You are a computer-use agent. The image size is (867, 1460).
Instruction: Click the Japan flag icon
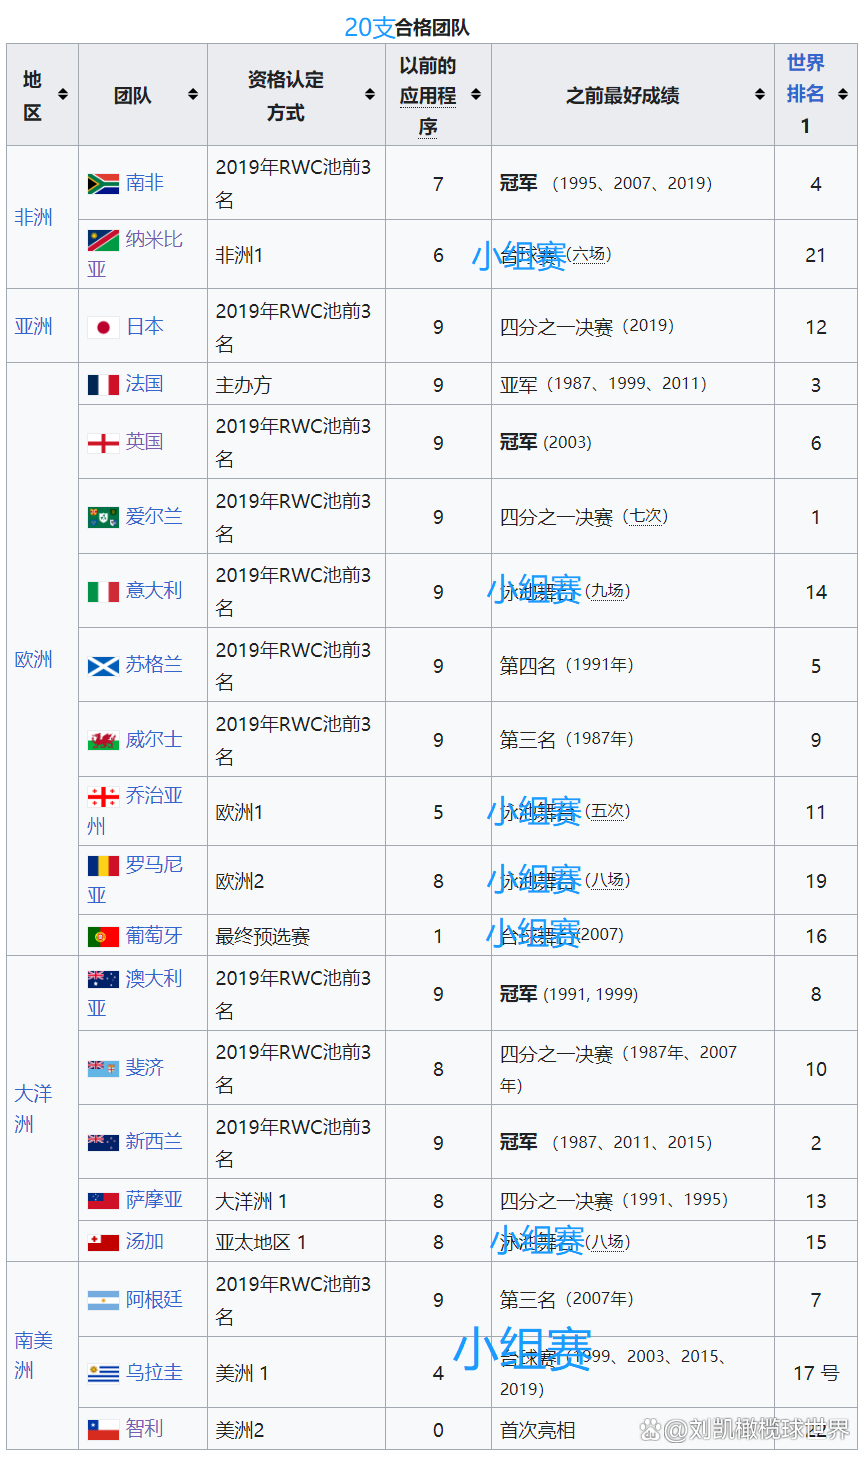[x=103, y=327]
